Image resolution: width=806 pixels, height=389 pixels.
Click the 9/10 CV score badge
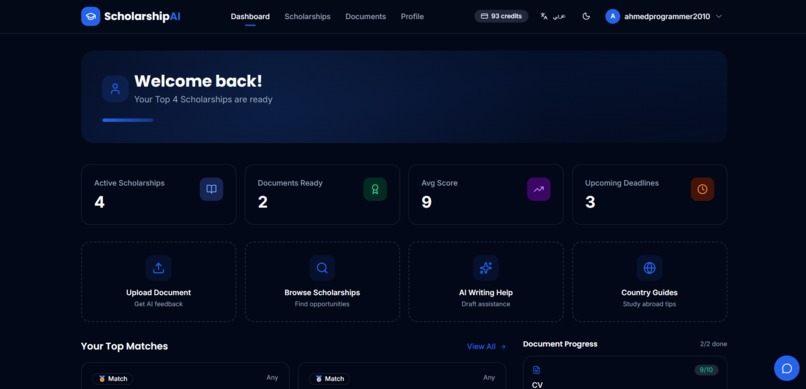[706, 370]
